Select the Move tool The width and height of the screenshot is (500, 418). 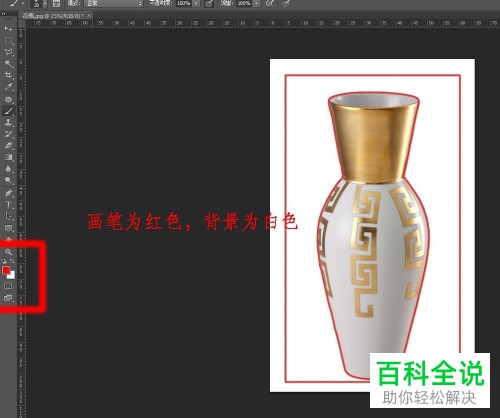pos(8,29)
